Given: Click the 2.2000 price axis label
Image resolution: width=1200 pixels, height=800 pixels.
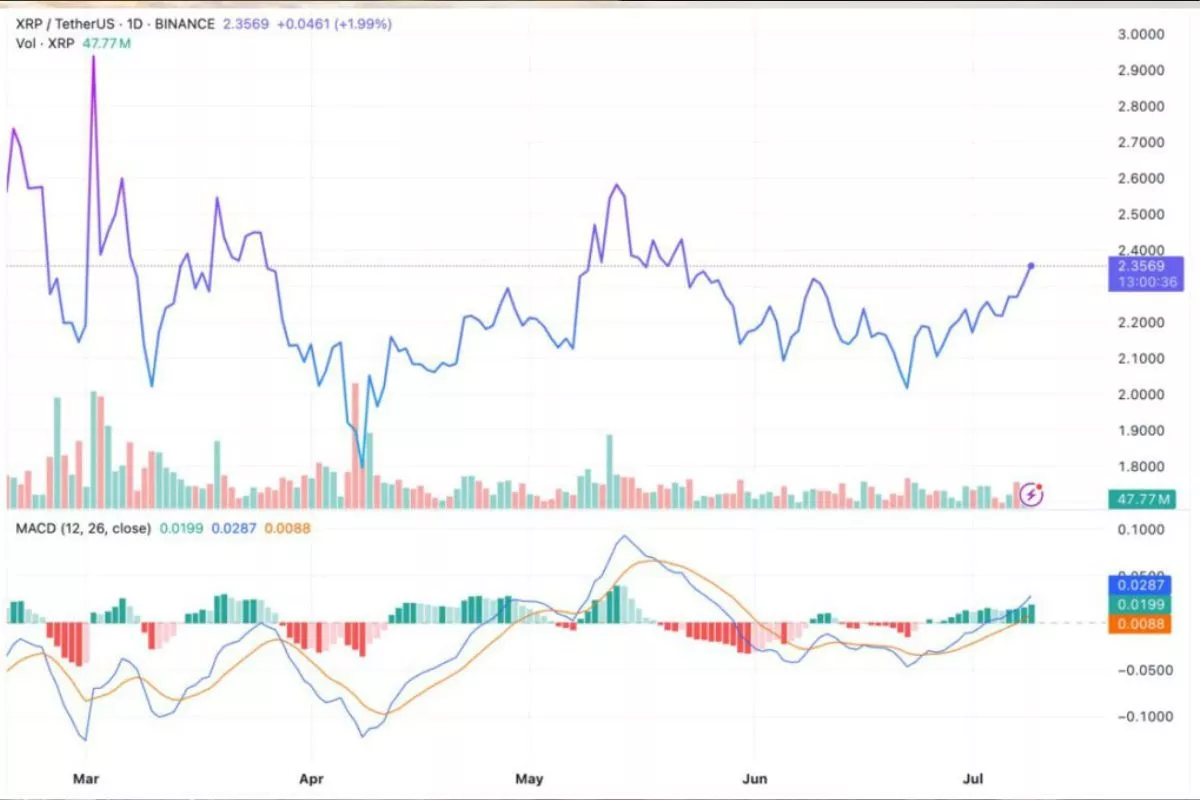Looking at the screenshot, I should point(1143,322).
